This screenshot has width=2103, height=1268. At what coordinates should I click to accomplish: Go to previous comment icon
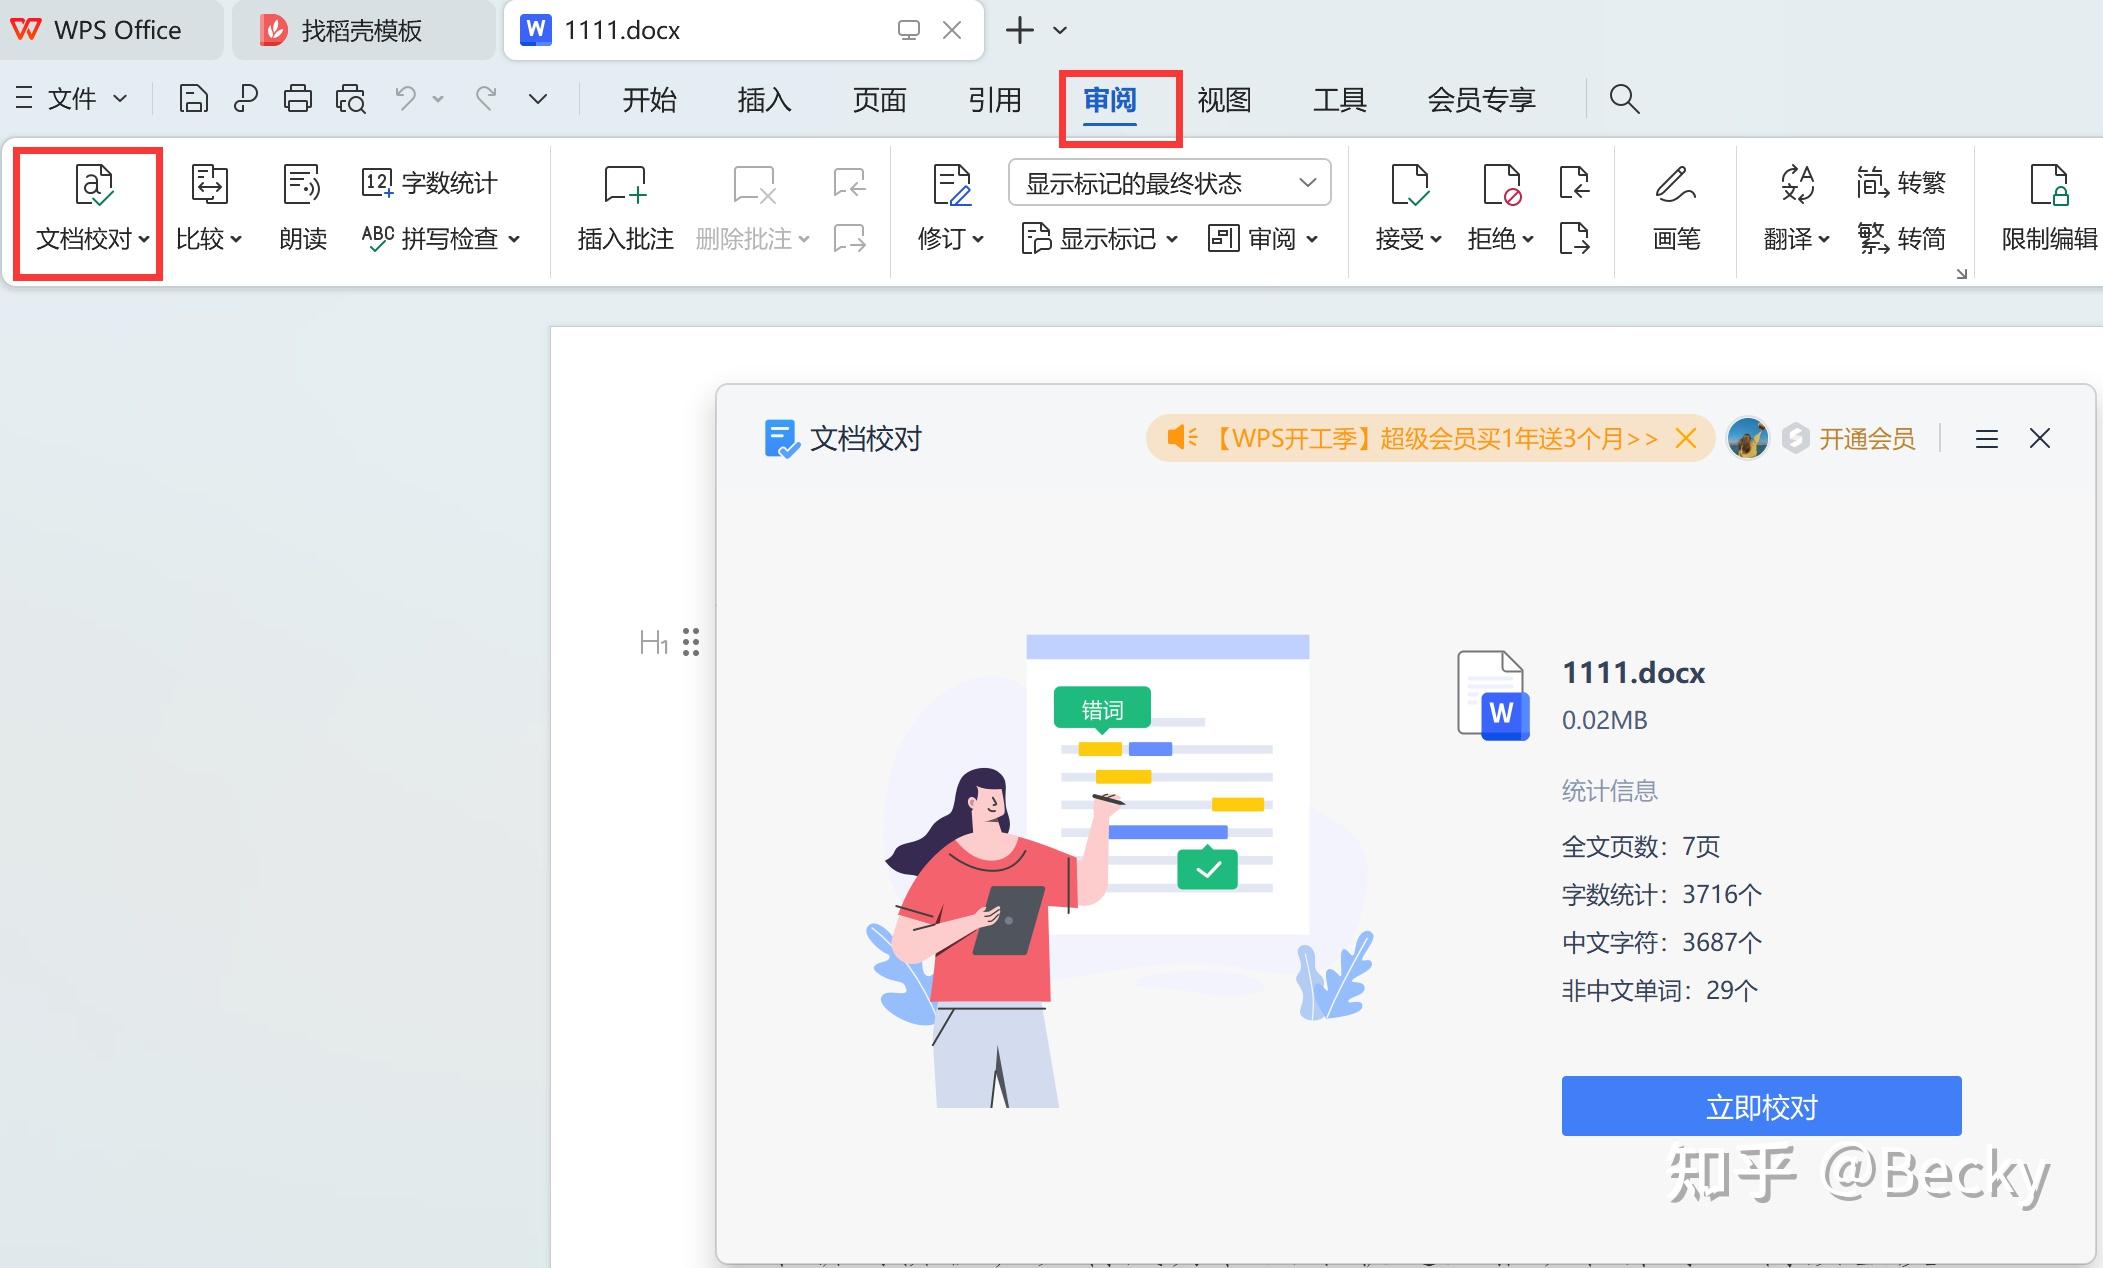(850, 183)
